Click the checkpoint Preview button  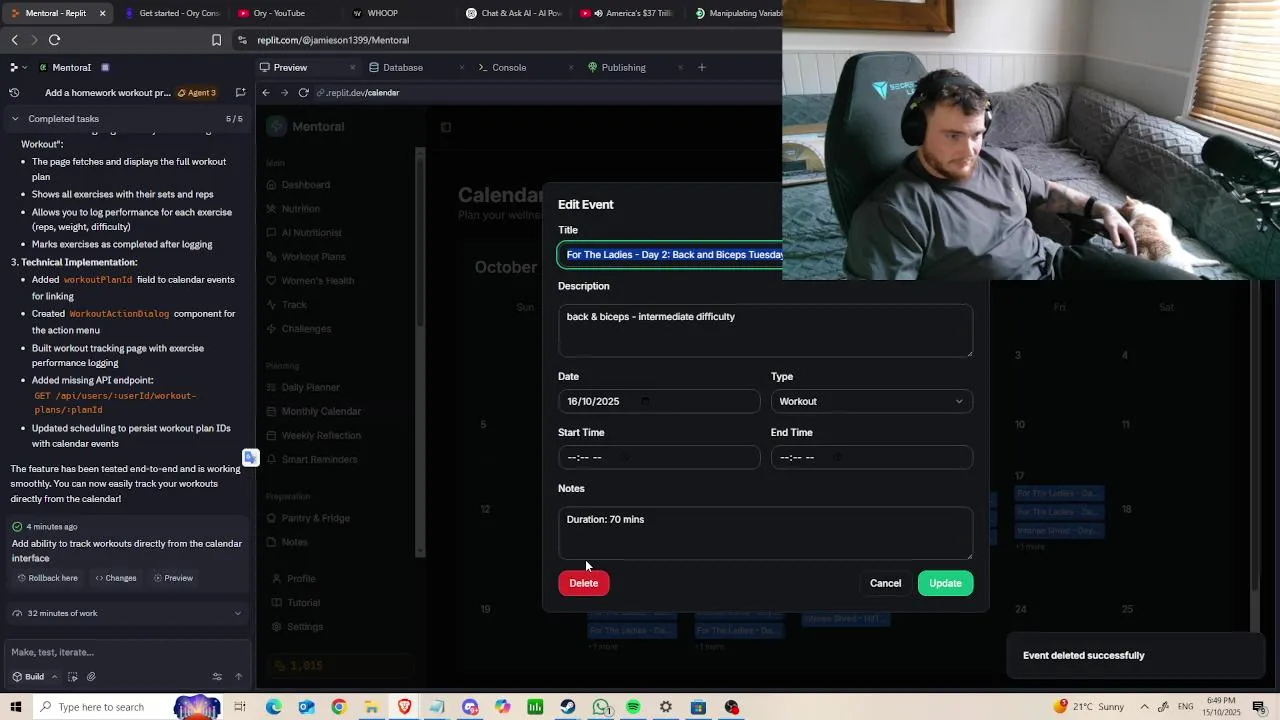click(172, 578)
